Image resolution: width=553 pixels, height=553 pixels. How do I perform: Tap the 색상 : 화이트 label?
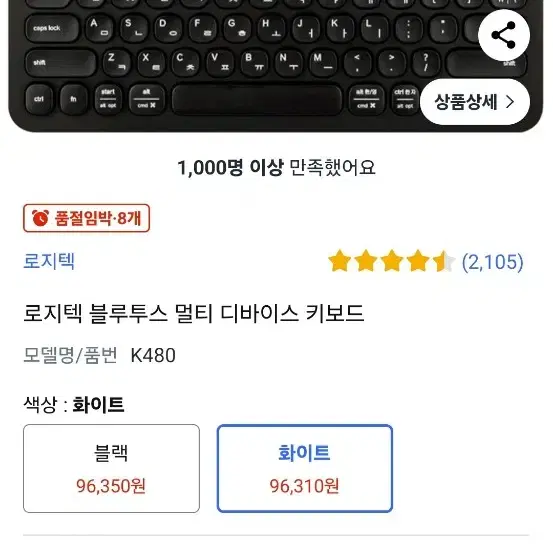74,404
